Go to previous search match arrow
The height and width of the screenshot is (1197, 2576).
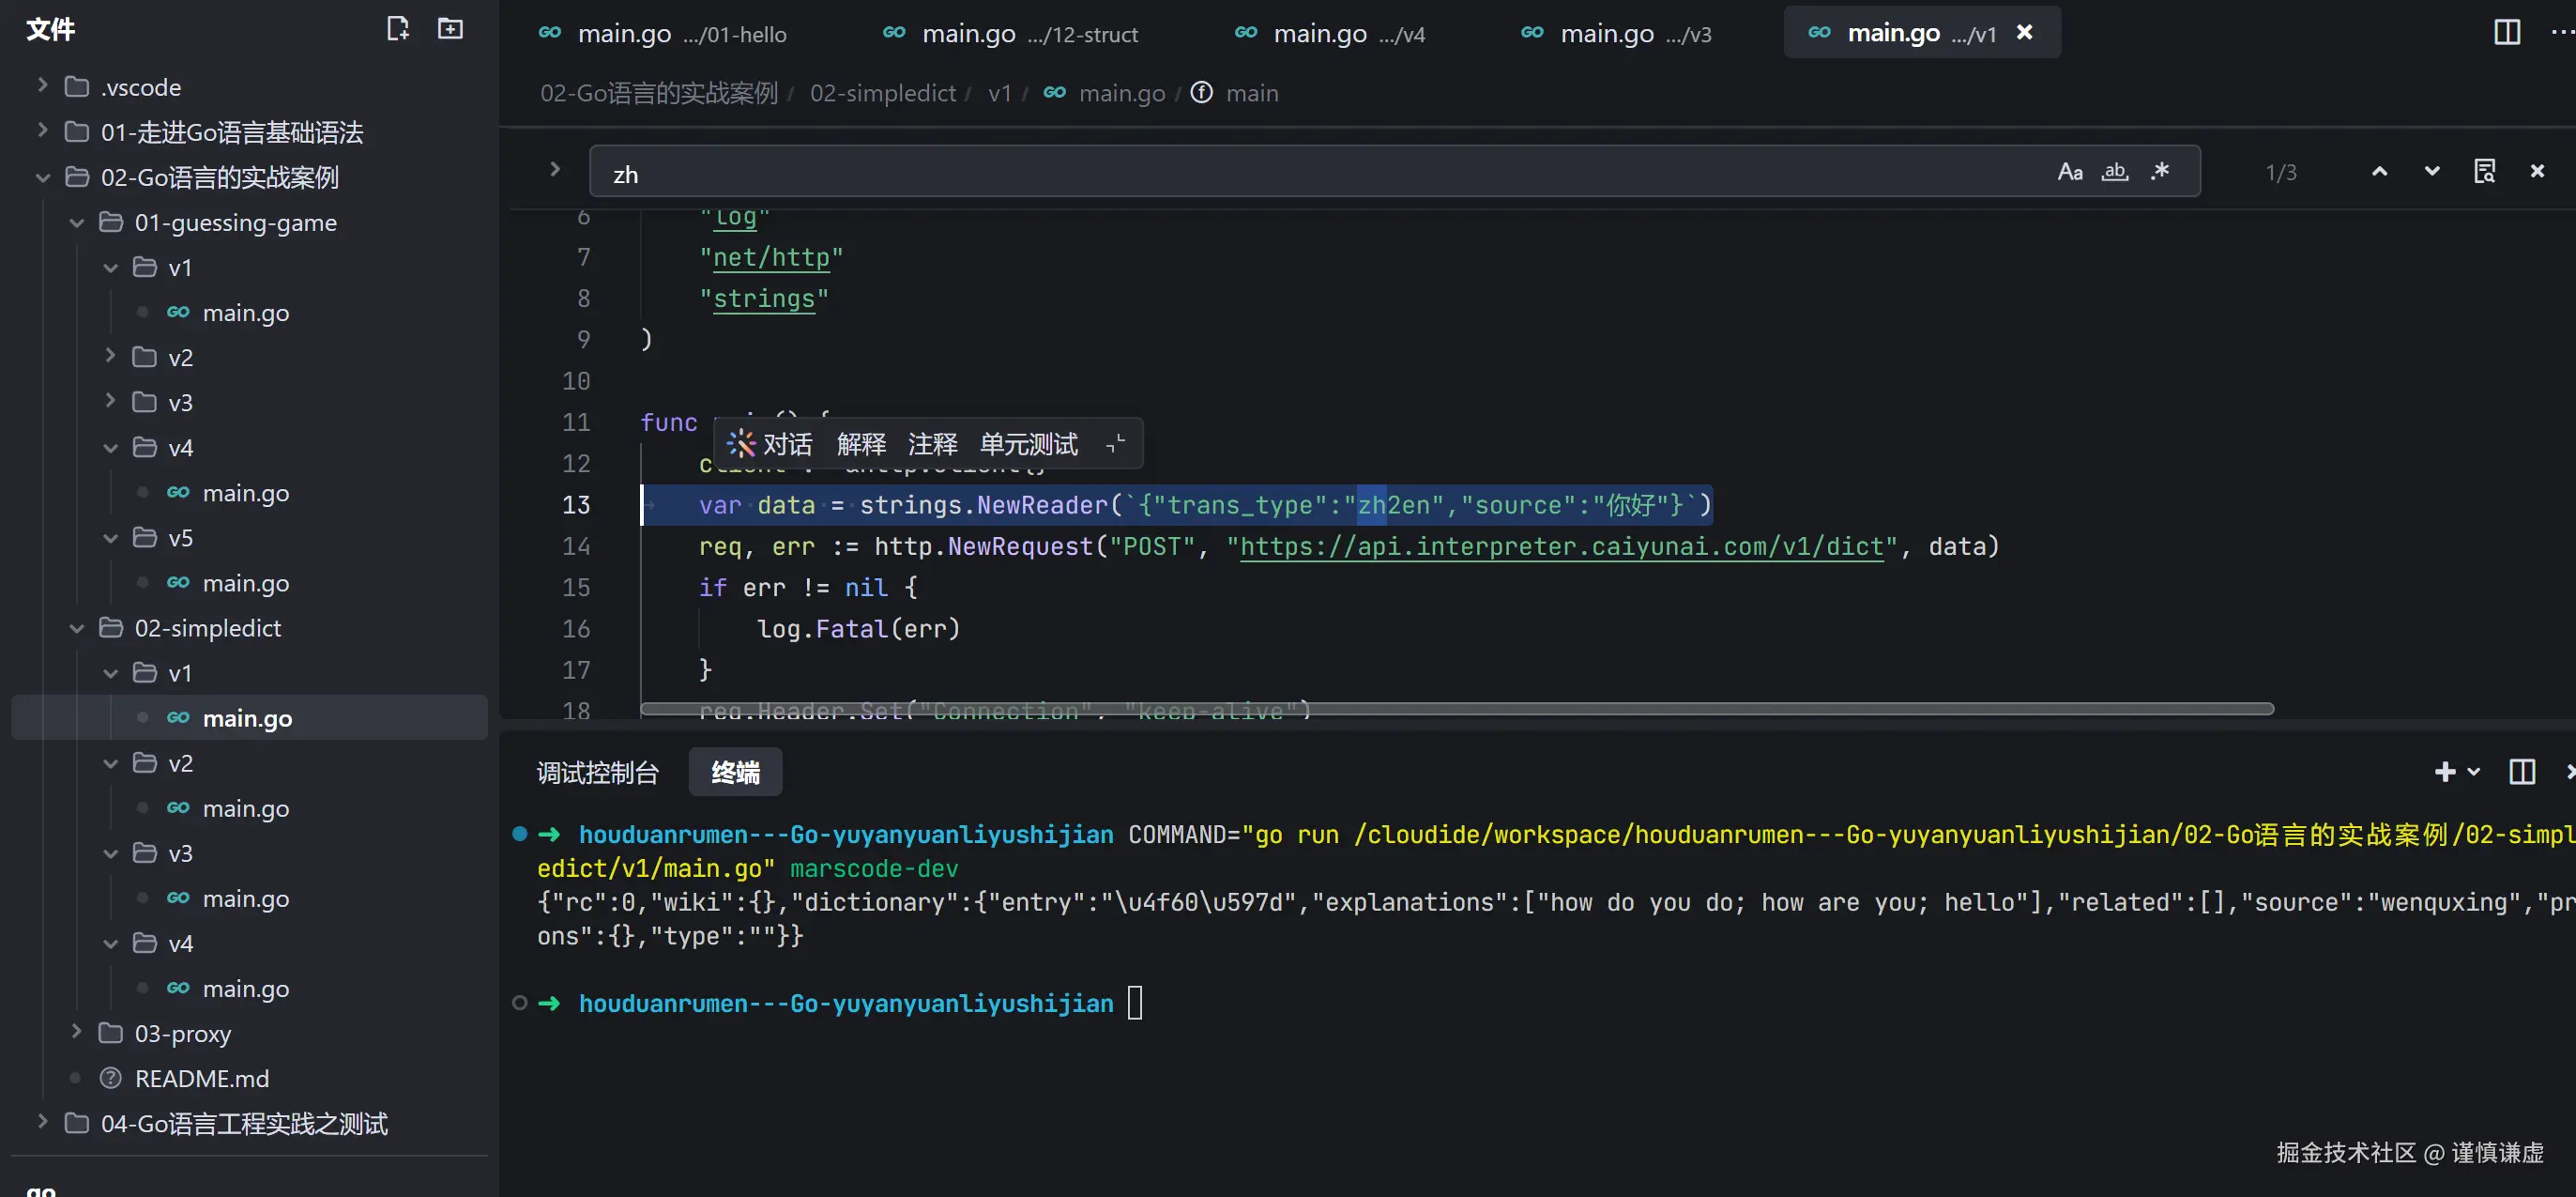(x=2379, y=172)
